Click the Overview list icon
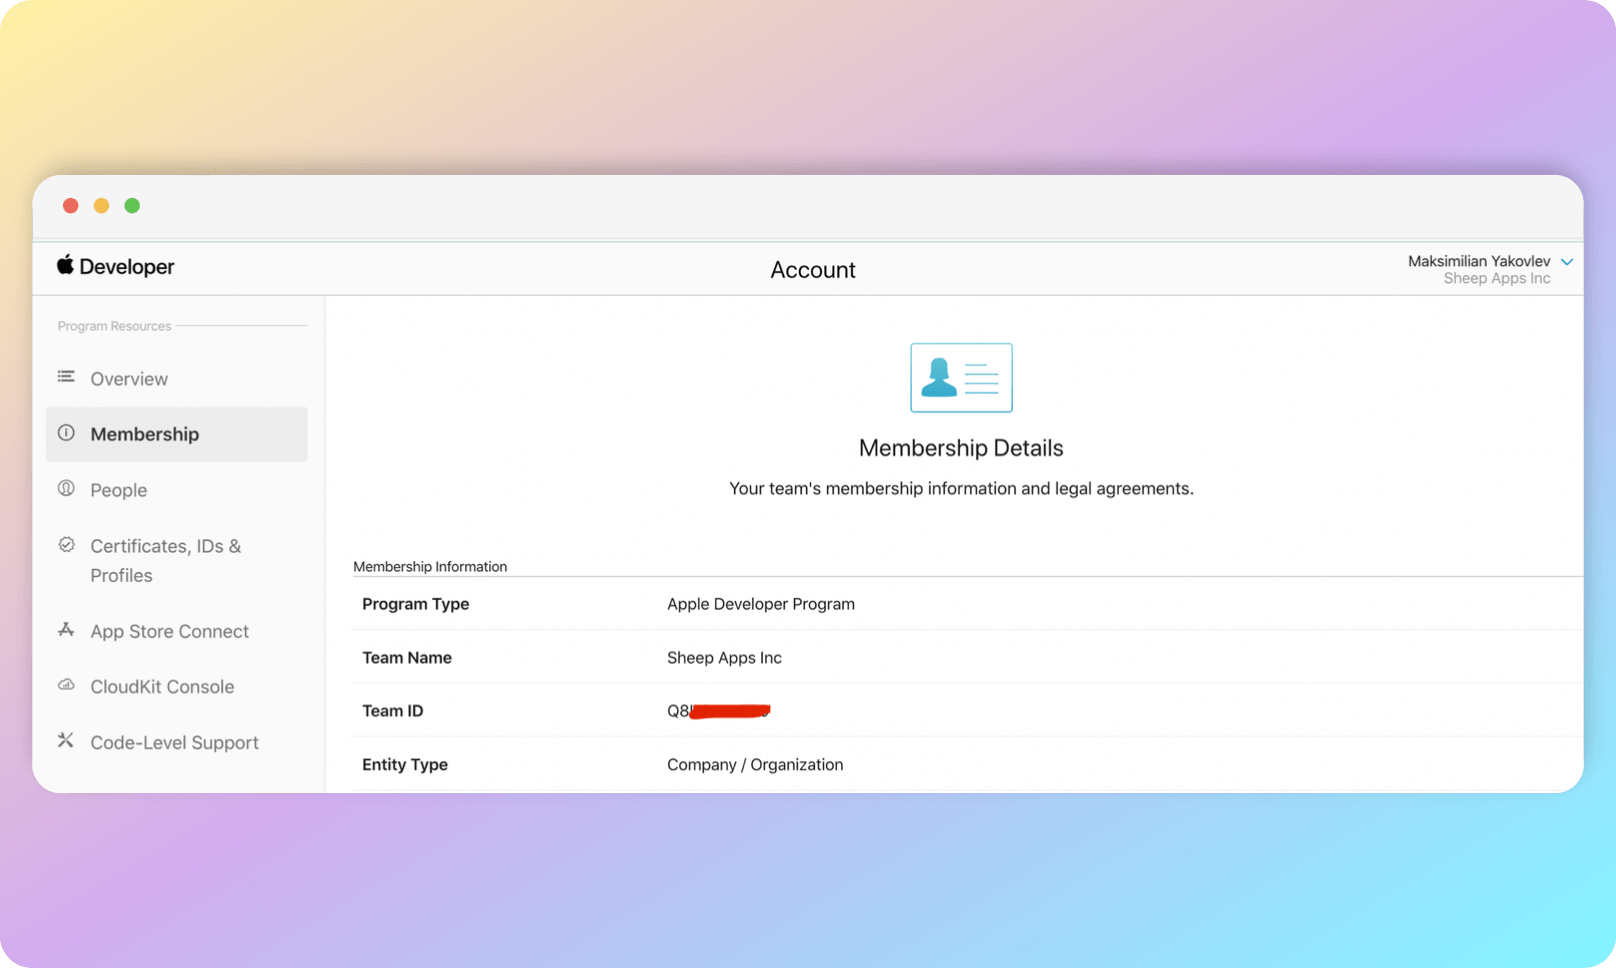1616x968 pixels. (x=66, y=377)
